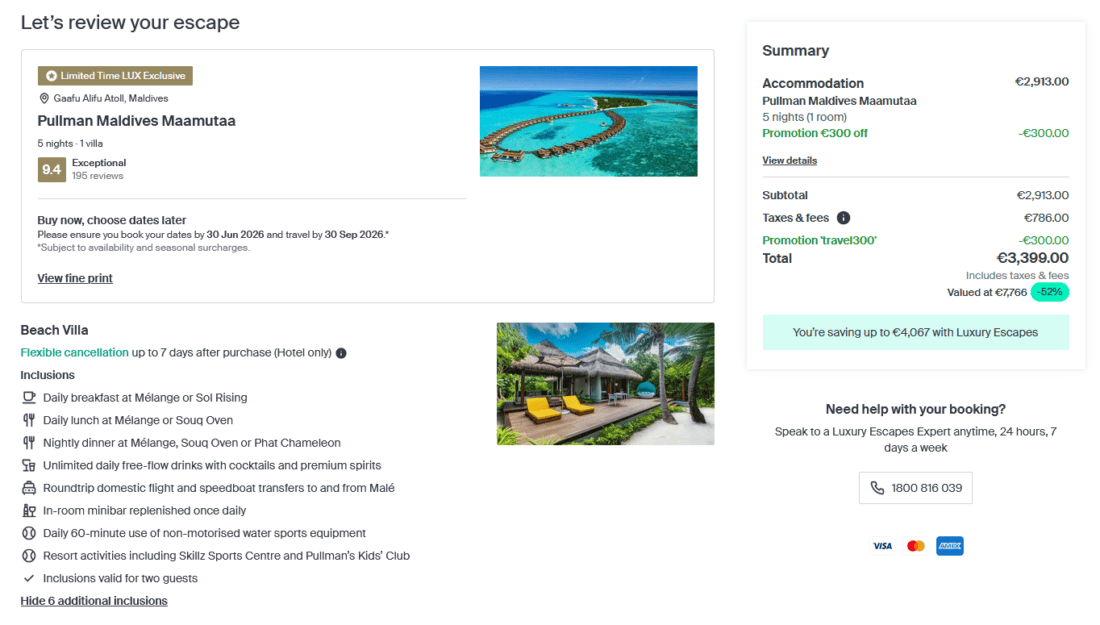Click the American Express logo
Image resolution: width=1100 pixels, height=625 pixels.
pos(949,546)
